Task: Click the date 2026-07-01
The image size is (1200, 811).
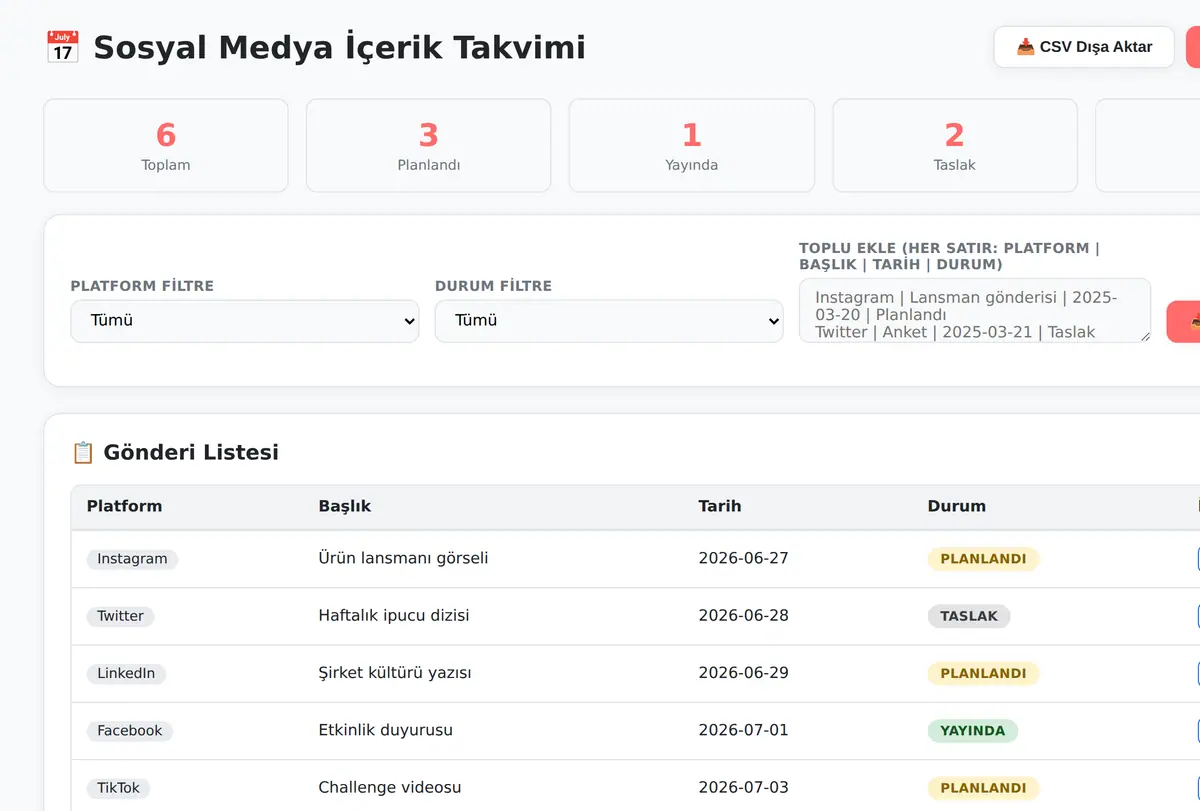Action: [x=744, y=730]
